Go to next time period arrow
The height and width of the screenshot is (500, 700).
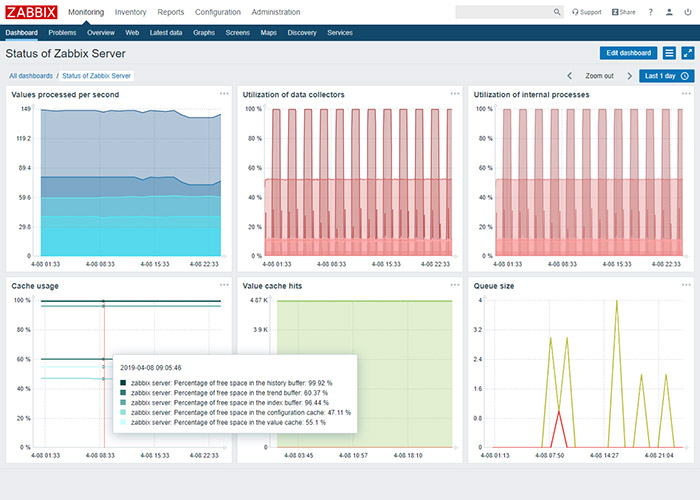click(x=629, y=76)
